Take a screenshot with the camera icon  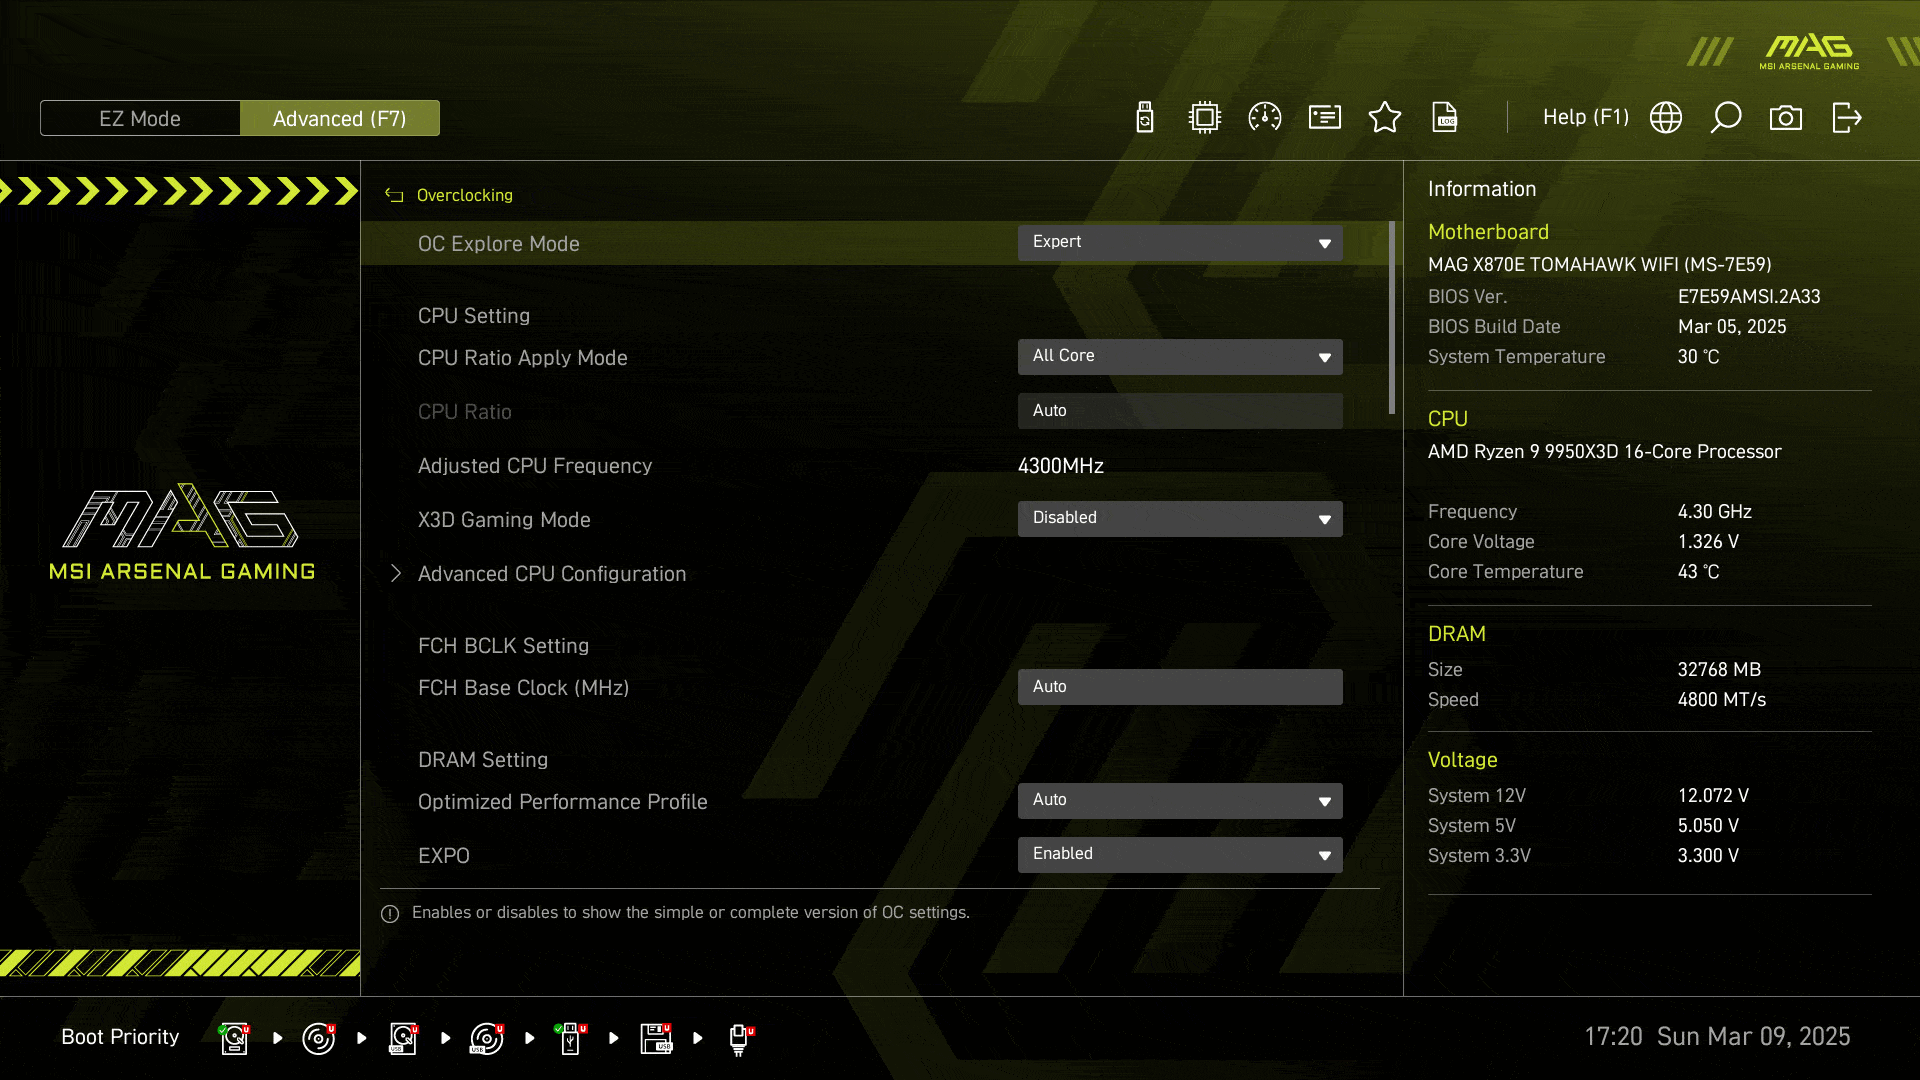point(1786,118)
